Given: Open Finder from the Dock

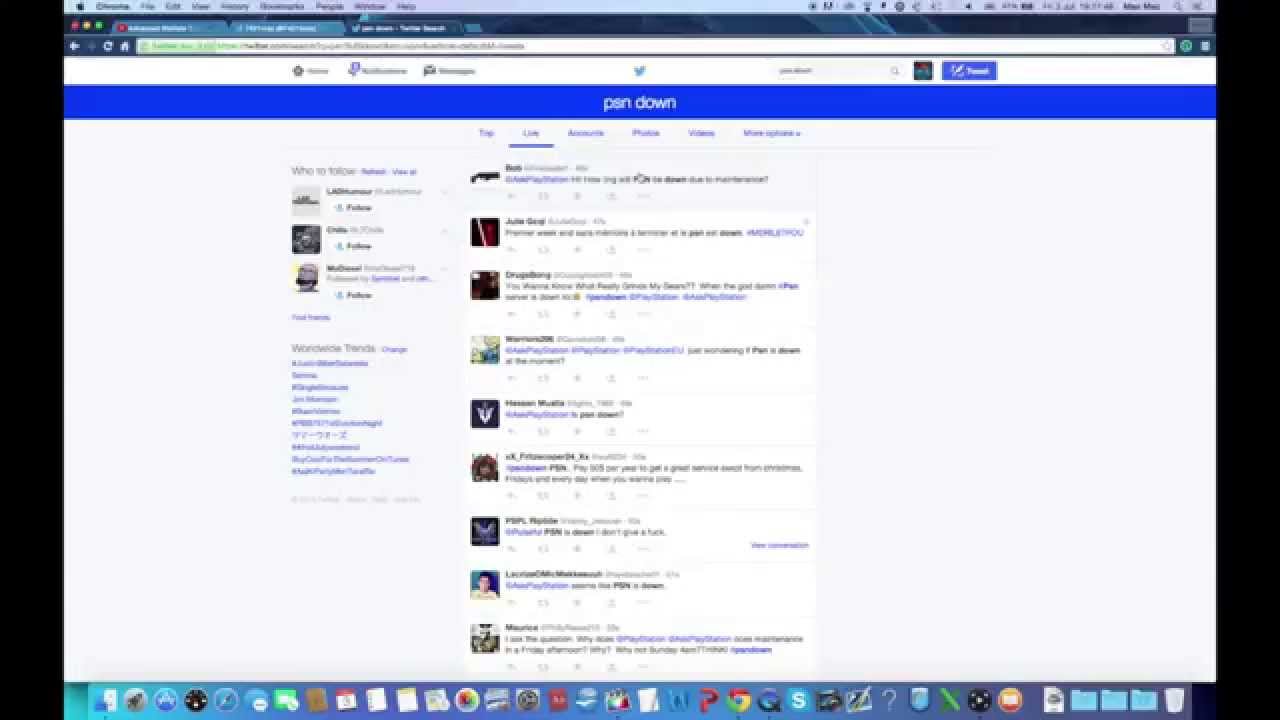Looking at the screenshot, I should (x=104, y=700).
